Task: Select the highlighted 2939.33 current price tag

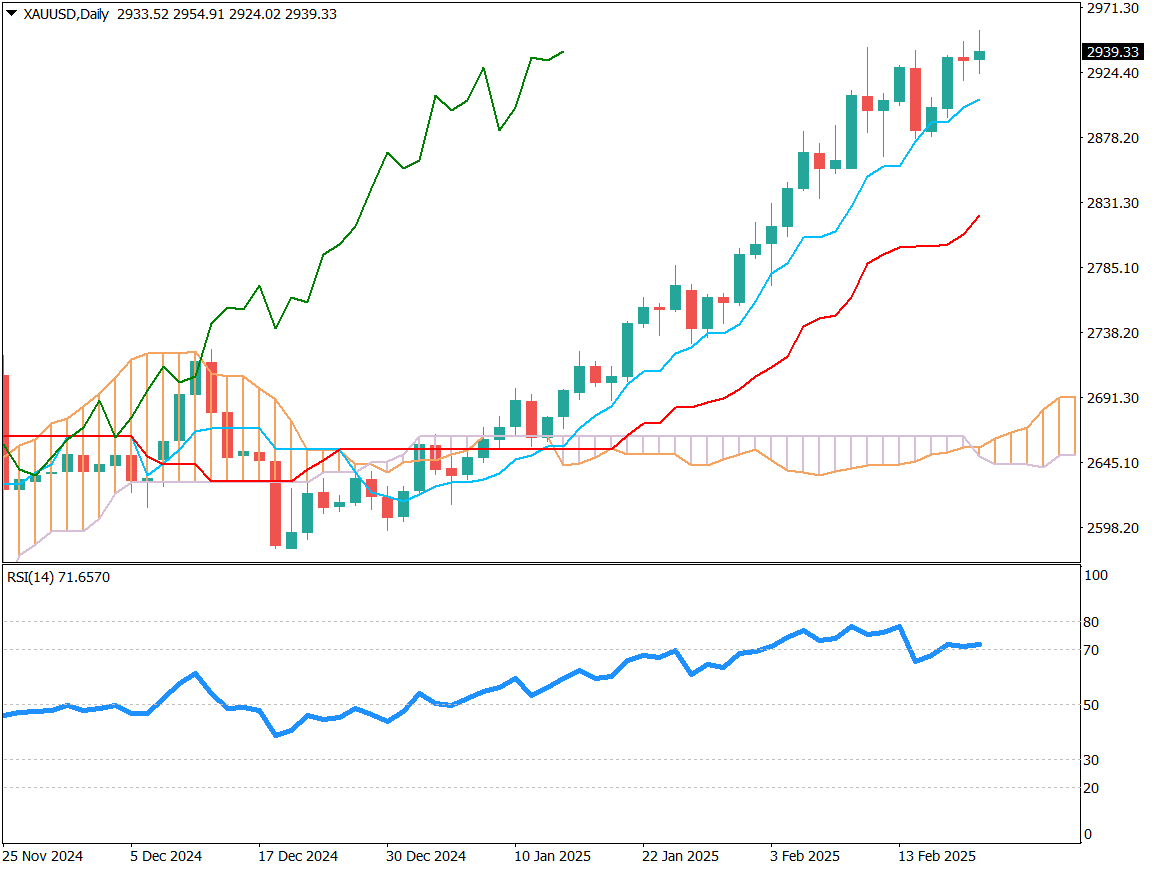Action: click(1113, 52)
